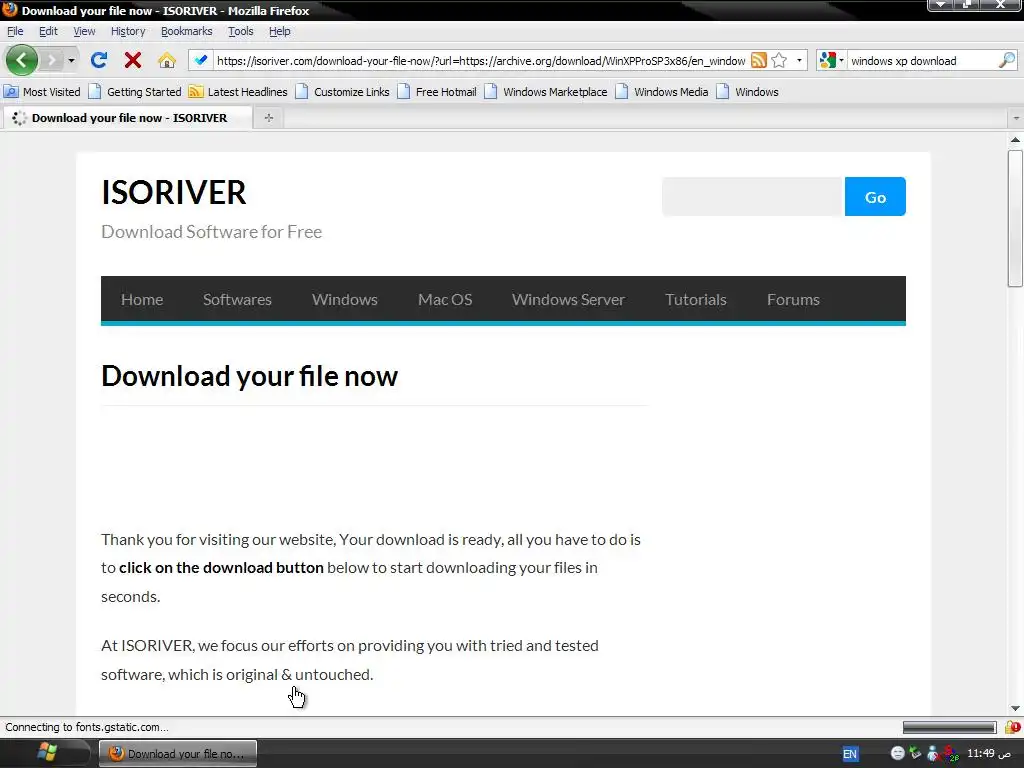This screenshot has width=1024, height=768.
Task: Open the Home nav item
Action: 142,299
